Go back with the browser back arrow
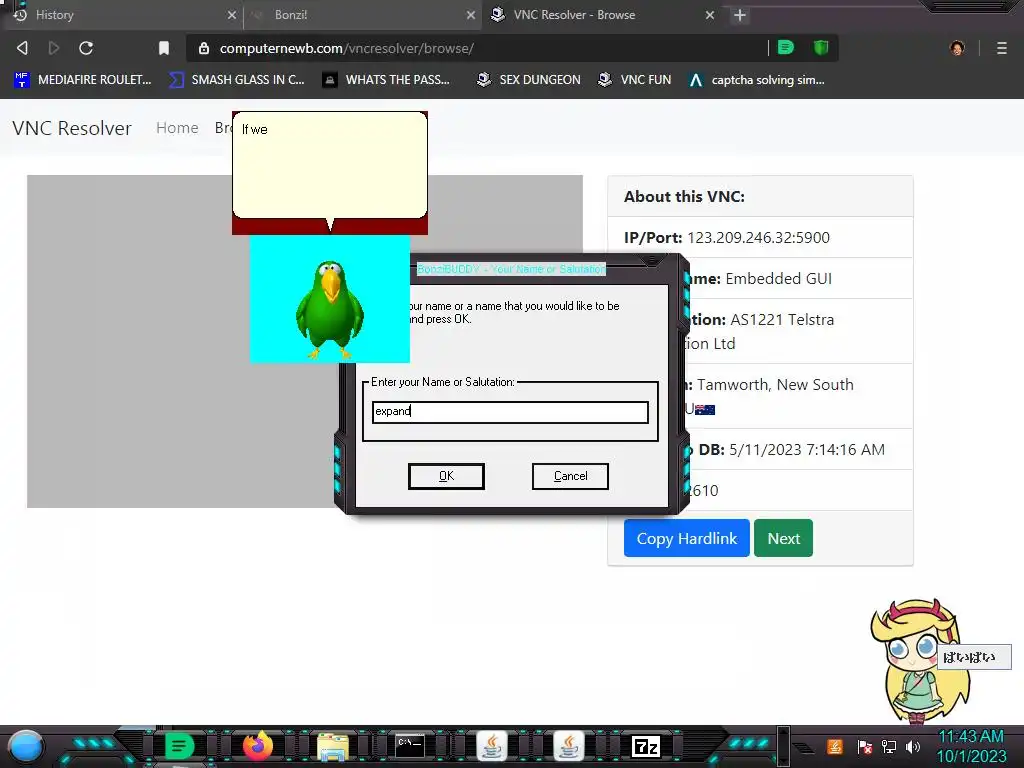The width and height of the screenshot is (1024, 768). [22, 48]
